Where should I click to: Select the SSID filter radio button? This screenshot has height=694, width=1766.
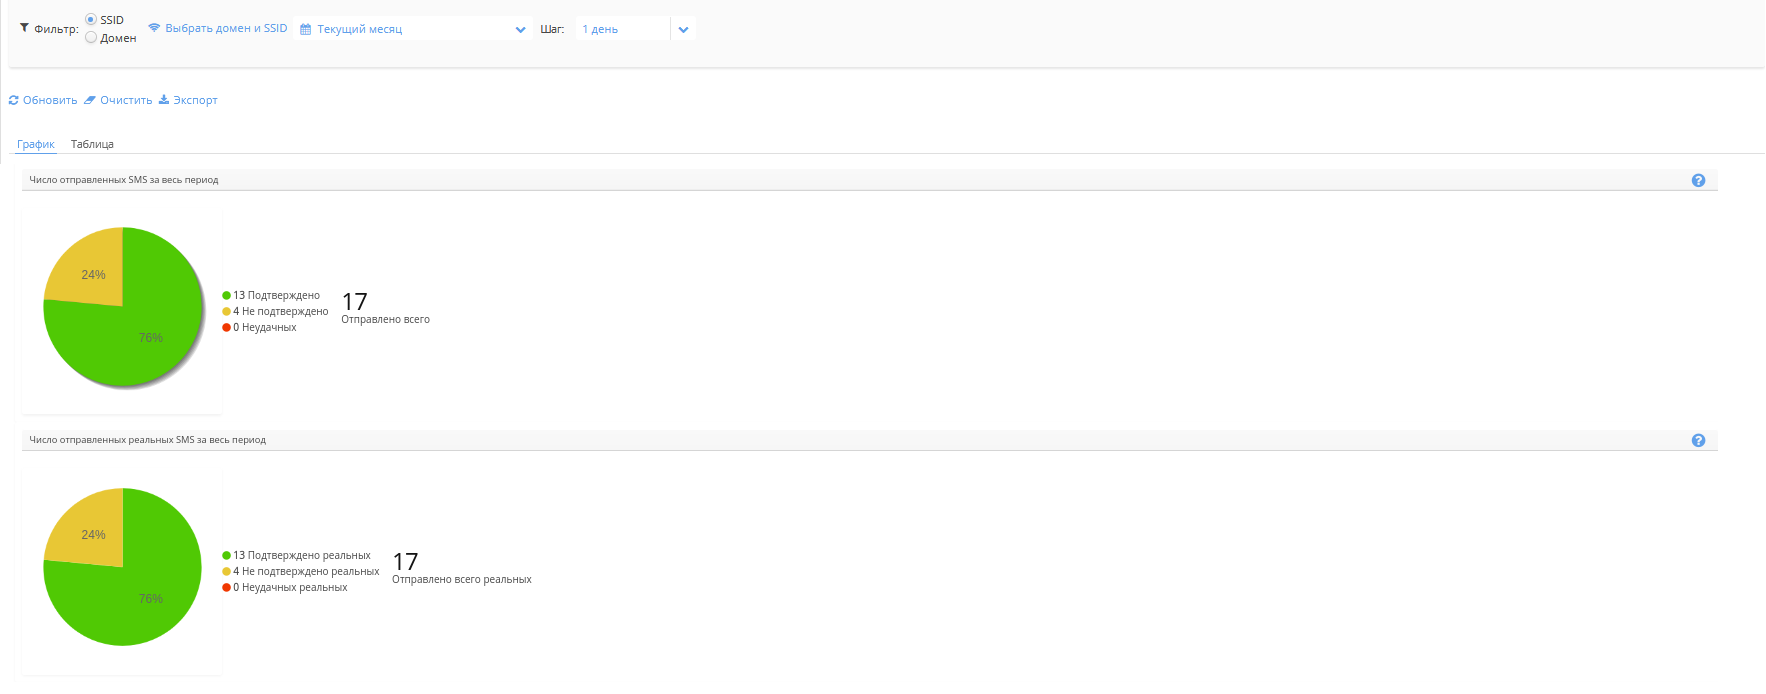pyautogui.click(x=91, y=20)
